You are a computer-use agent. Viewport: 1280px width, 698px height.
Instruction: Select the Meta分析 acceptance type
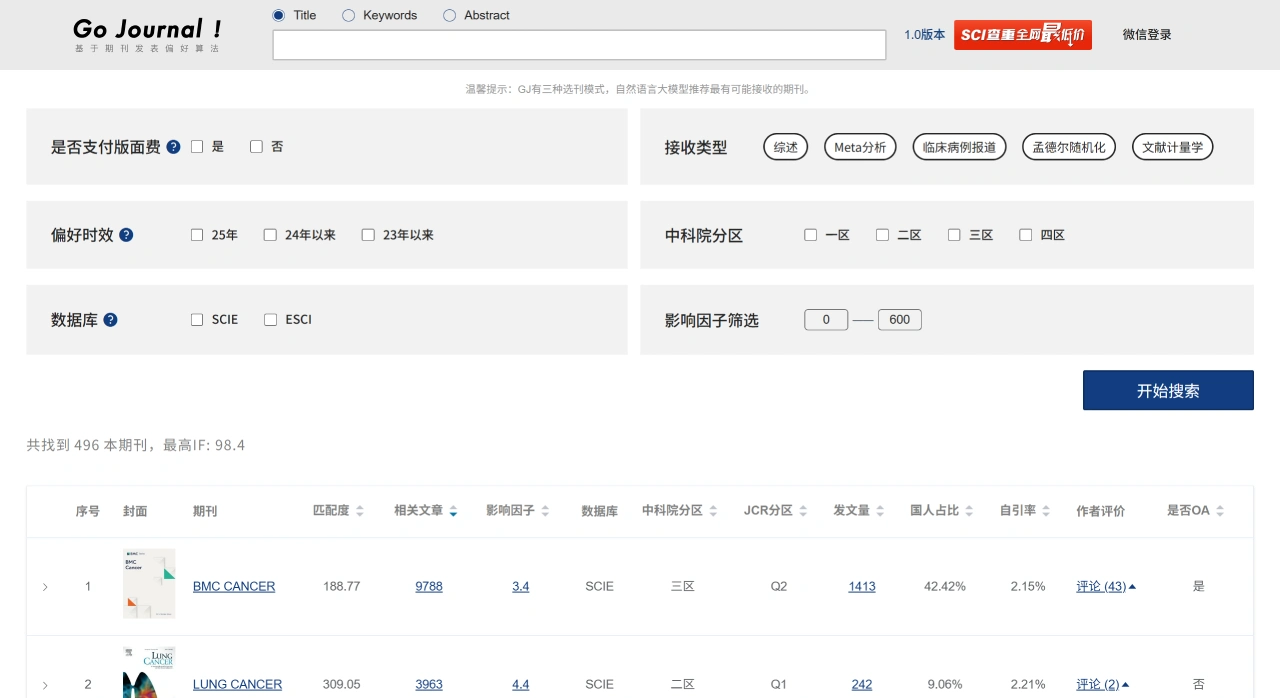pos(860,147)
